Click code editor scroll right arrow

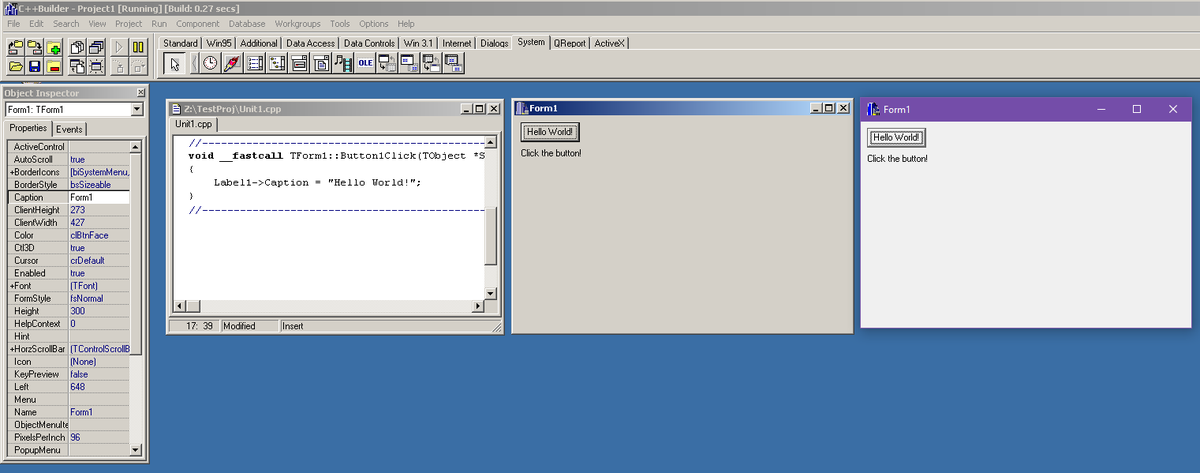click(476, 304)
